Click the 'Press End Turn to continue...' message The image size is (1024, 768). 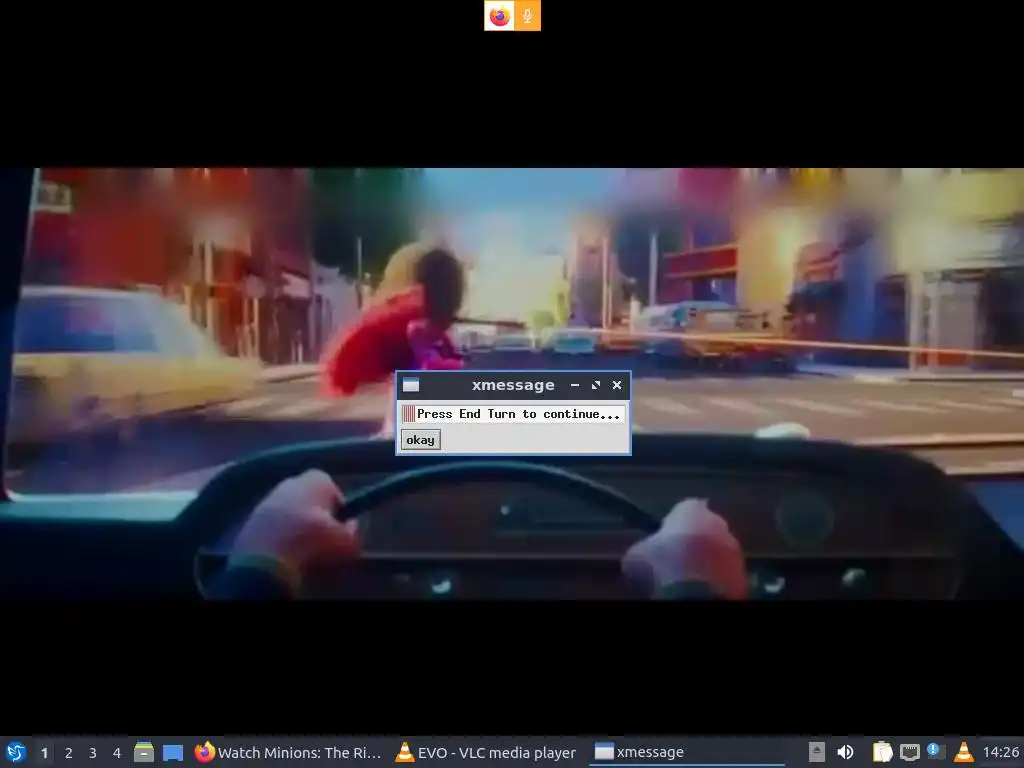pos(519,414)
